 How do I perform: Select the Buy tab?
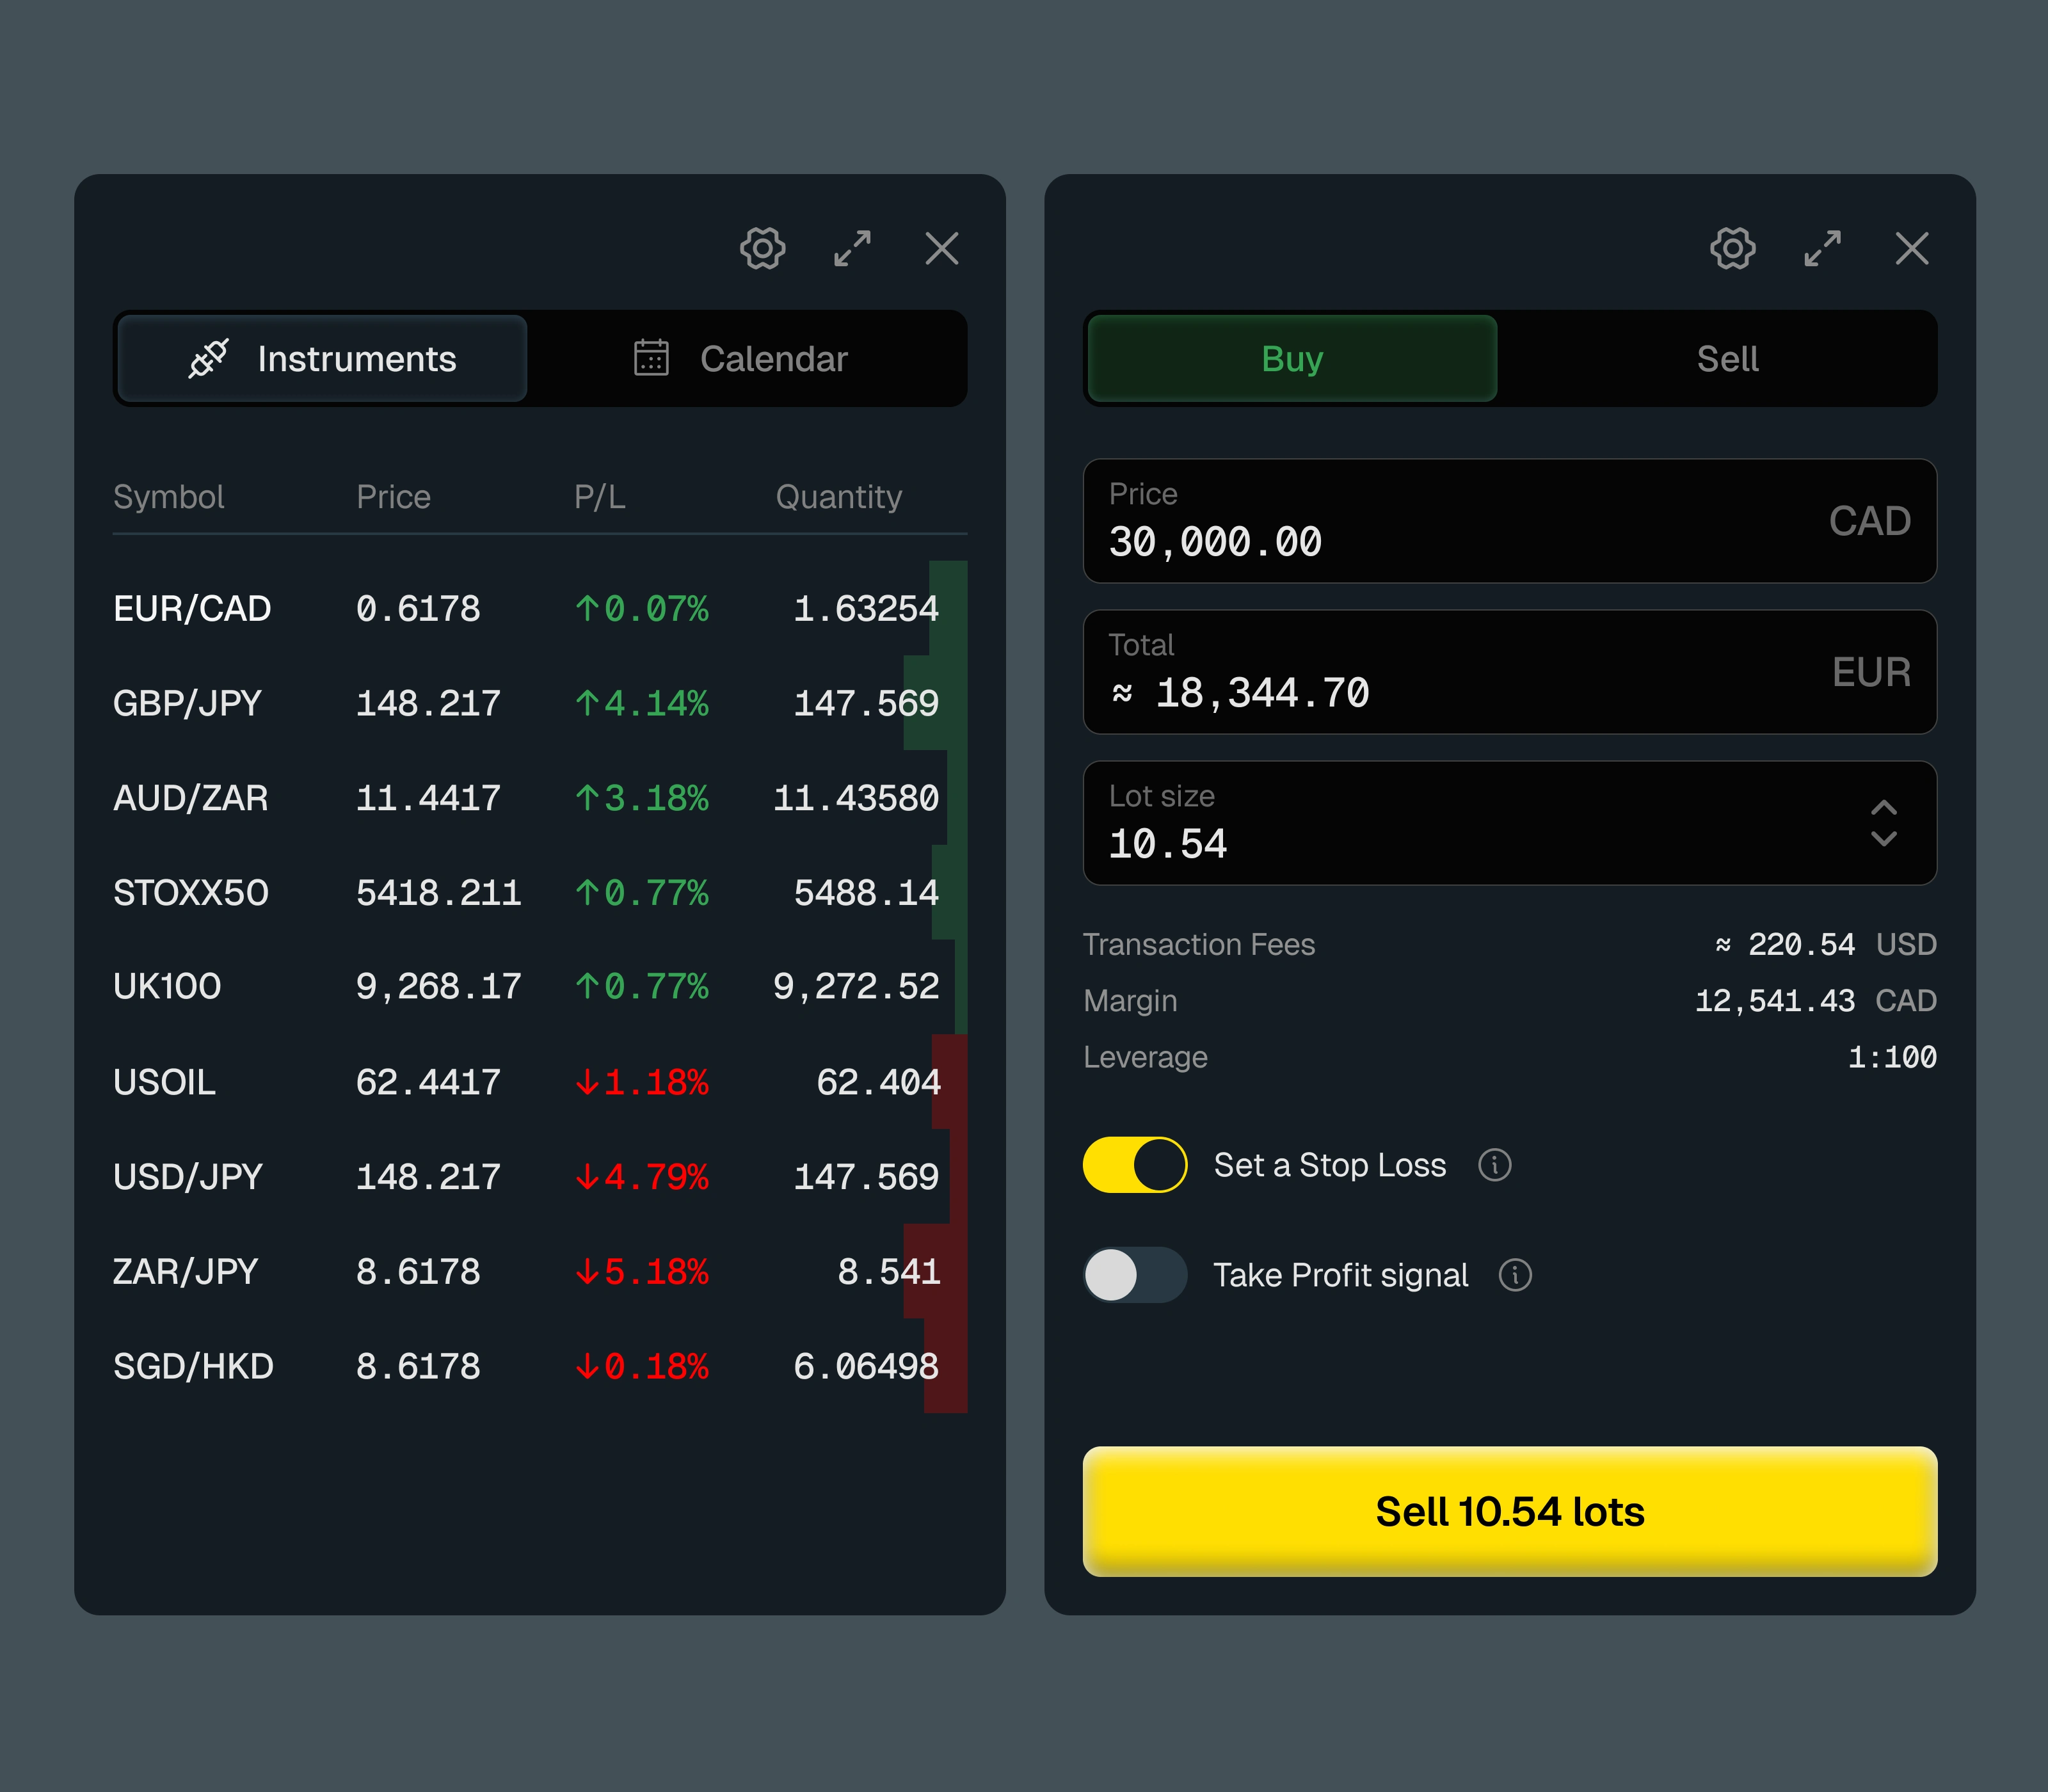(x=1291, y=359)
